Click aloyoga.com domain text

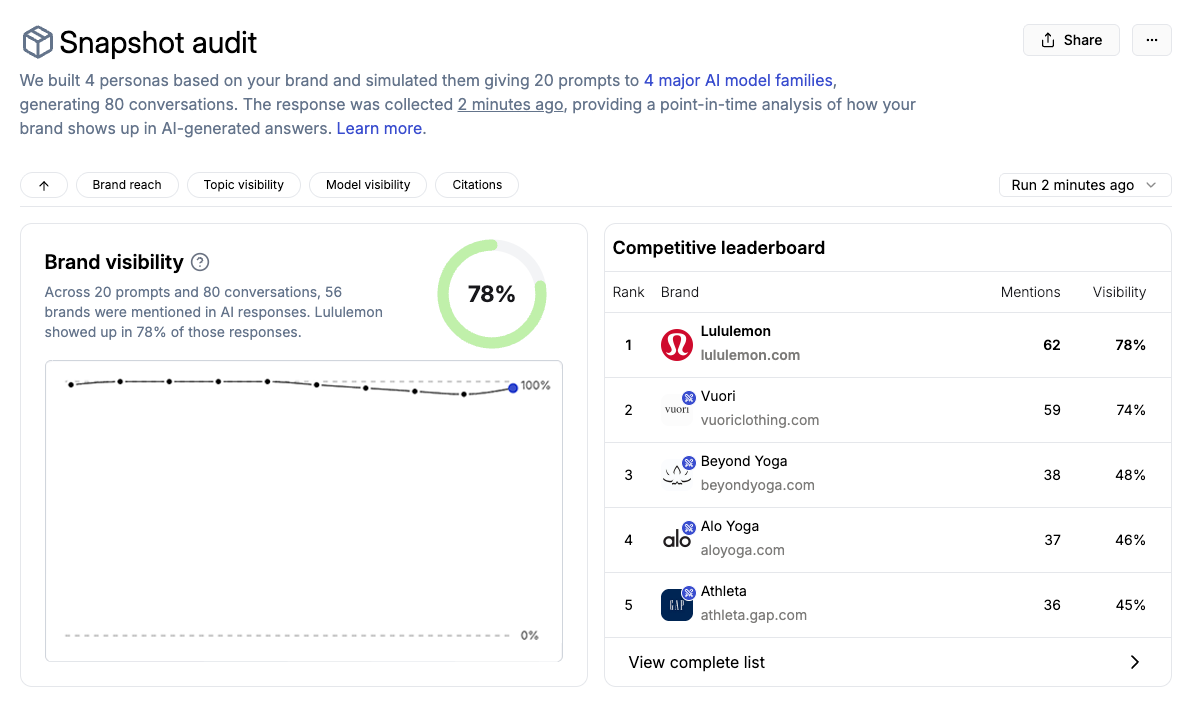[742, 550]
